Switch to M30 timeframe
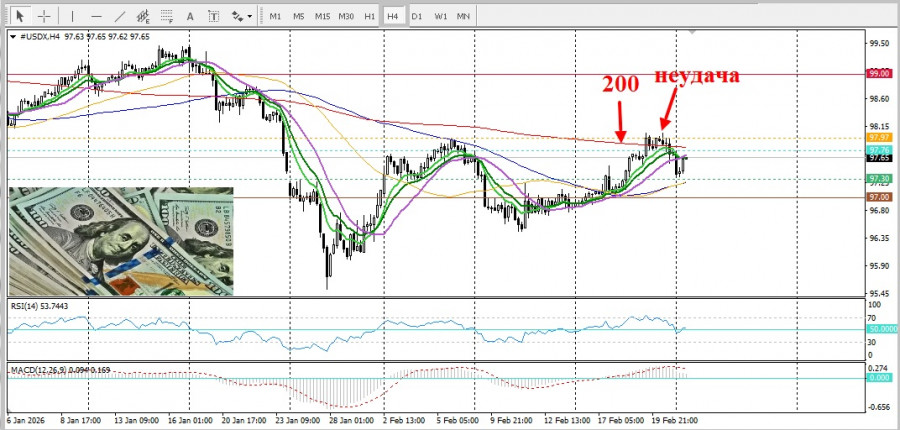This screenshot has width=900, height=430. [346, 16]
